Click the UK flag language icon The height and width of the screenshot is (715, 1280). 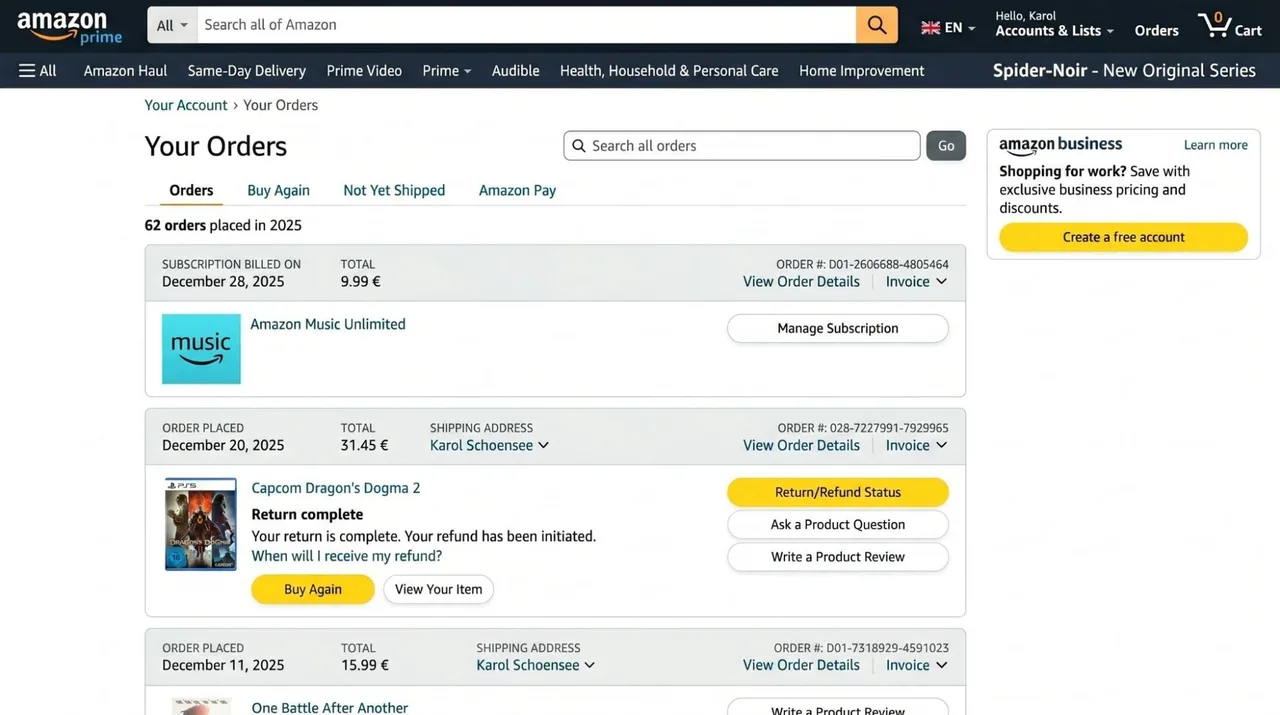pos(930,28)
